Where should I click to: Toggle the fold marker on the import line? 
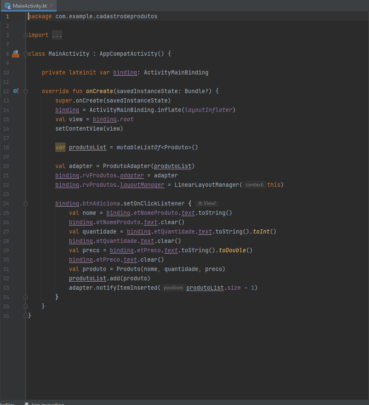click(26, 35)
